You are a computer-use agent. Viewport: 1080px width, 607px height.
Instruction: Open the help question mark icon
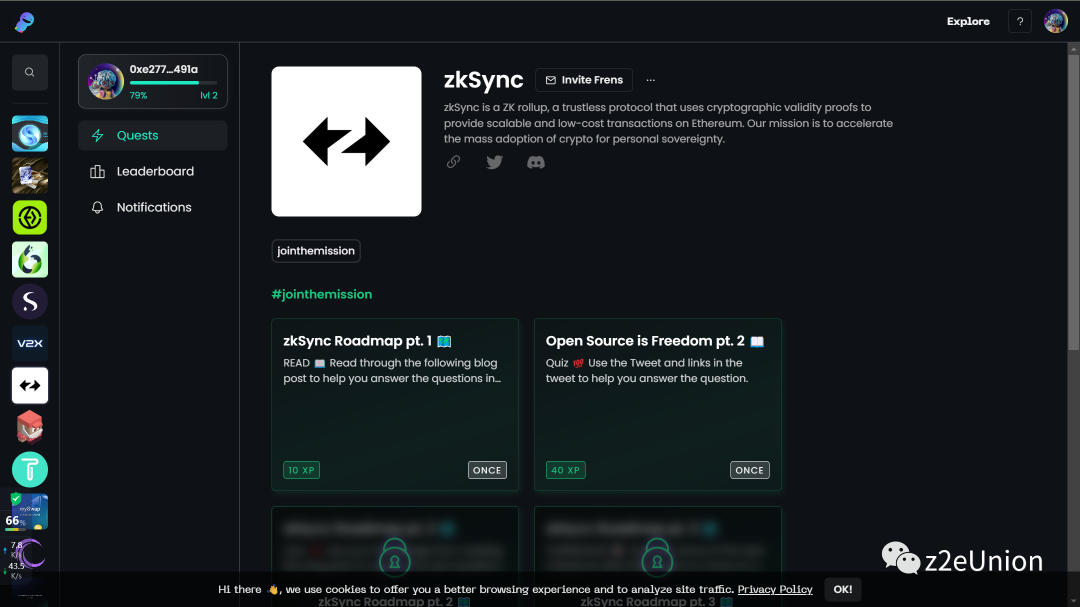coord(1019,21)
